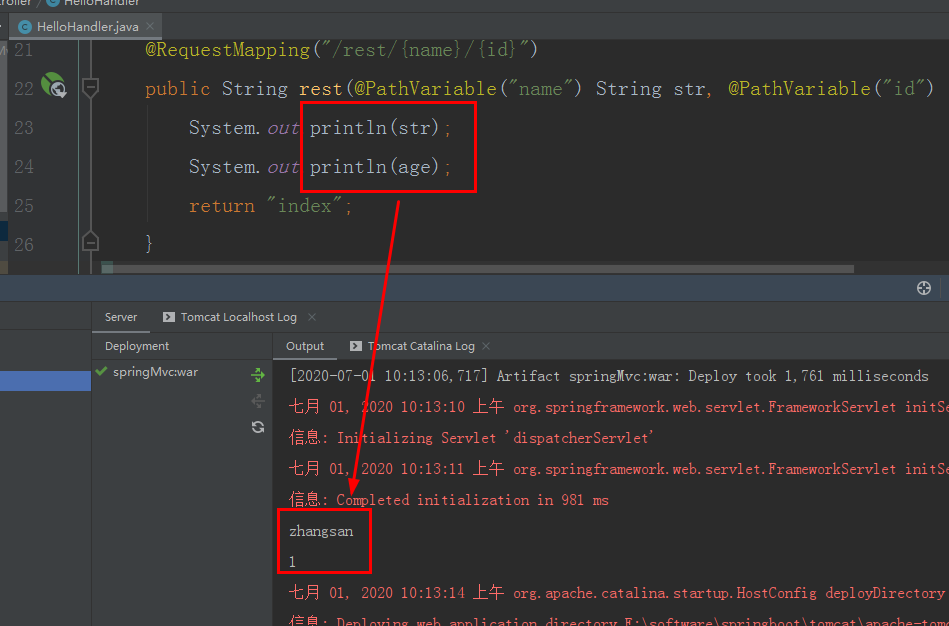Click the Tomcat Catalina Log tab icon
The height and width of the screenshot is (626, 949).
point(356,346)
